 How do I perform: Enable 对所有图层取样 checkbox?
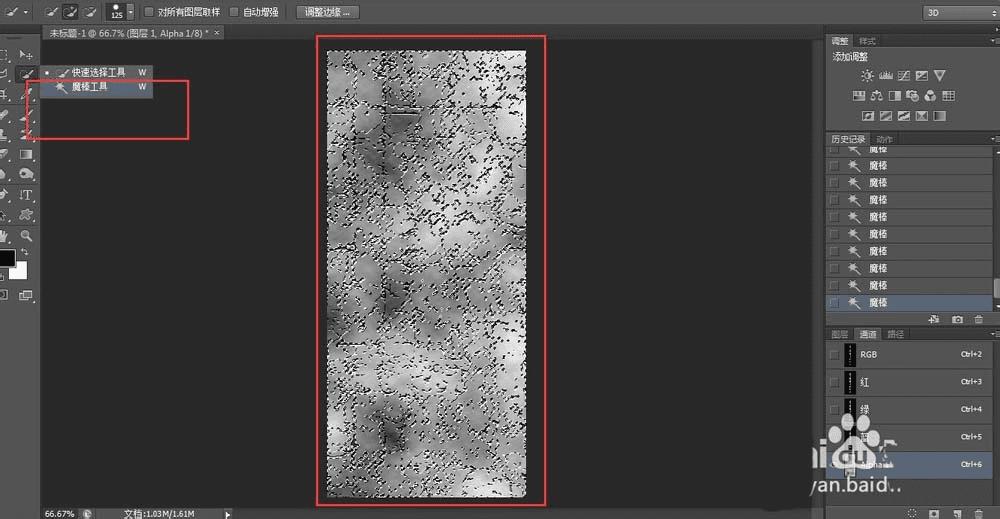(149, 11)
